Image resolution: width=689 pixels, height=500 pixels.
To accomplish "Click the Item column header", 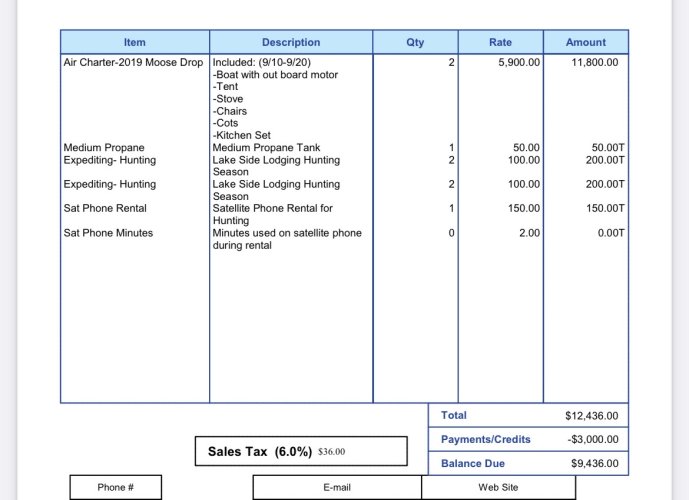I will 134,42.
